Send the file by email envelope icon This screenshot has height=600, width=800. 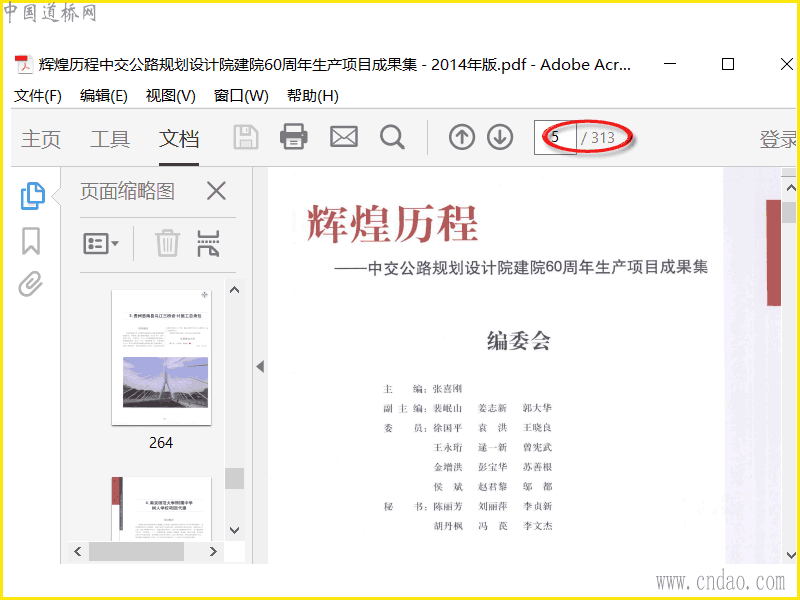[343, 137]
